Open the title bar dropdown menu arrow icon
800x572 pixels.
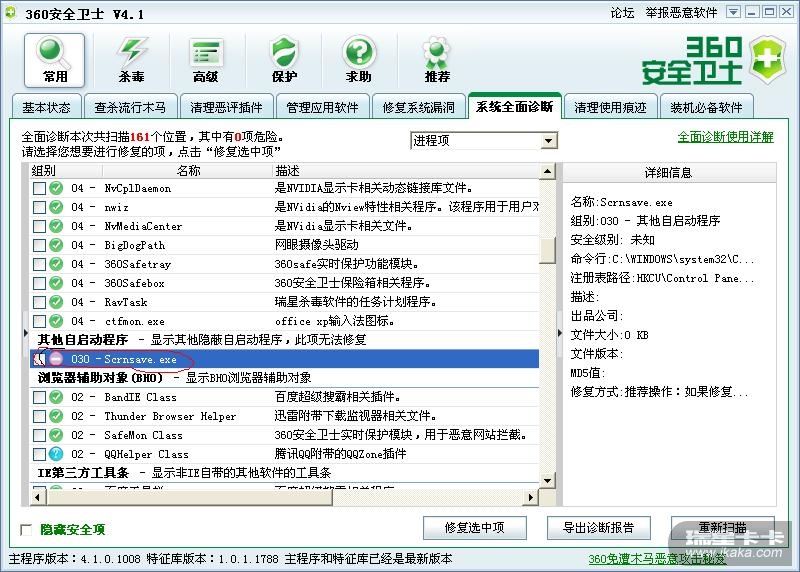(733, 12)
